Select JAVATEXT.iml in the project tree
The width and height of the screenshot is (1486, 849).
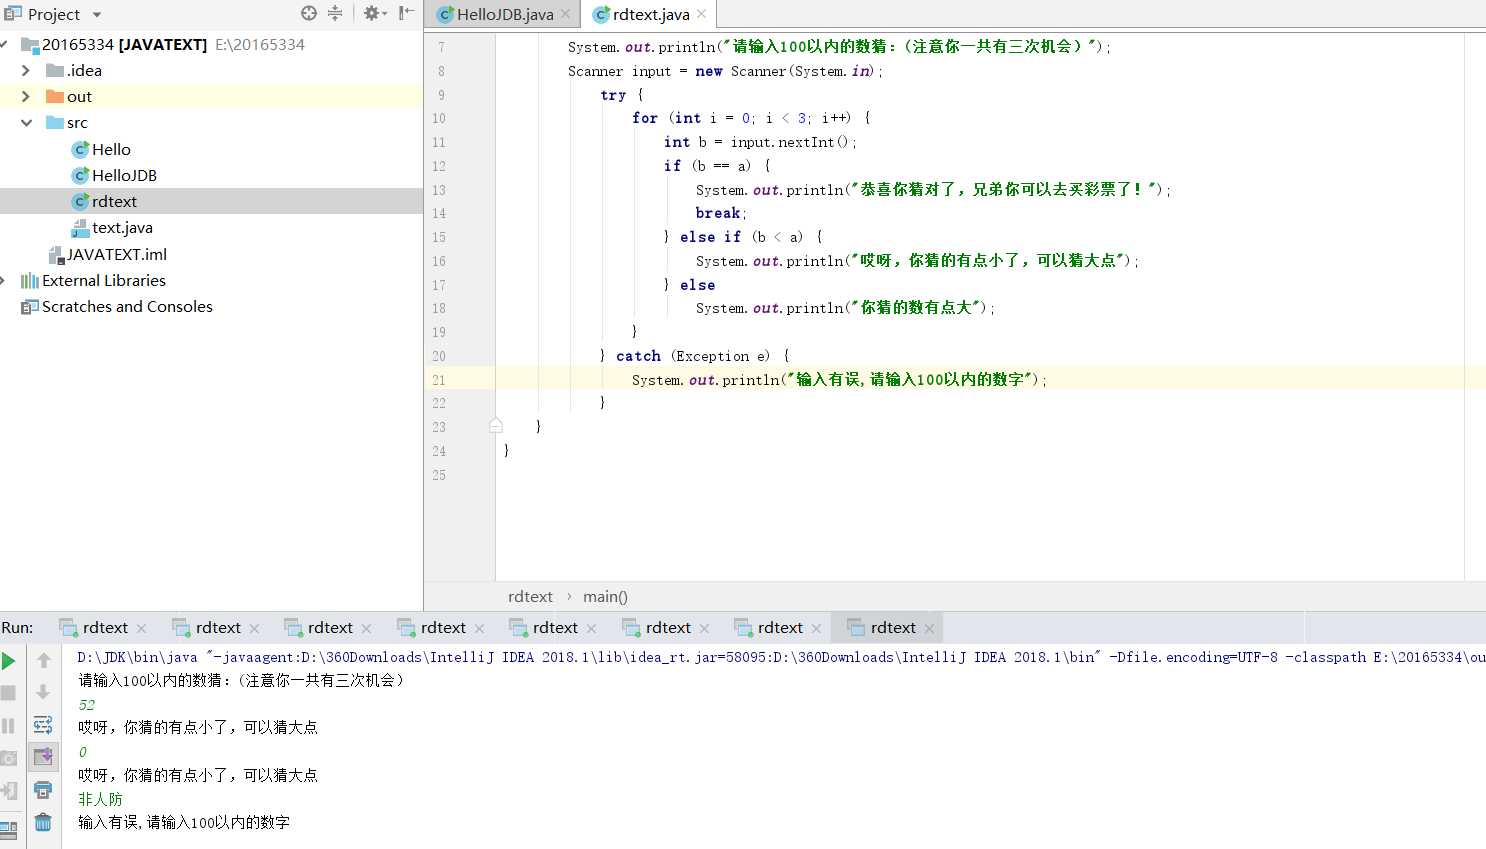[117, 254]
